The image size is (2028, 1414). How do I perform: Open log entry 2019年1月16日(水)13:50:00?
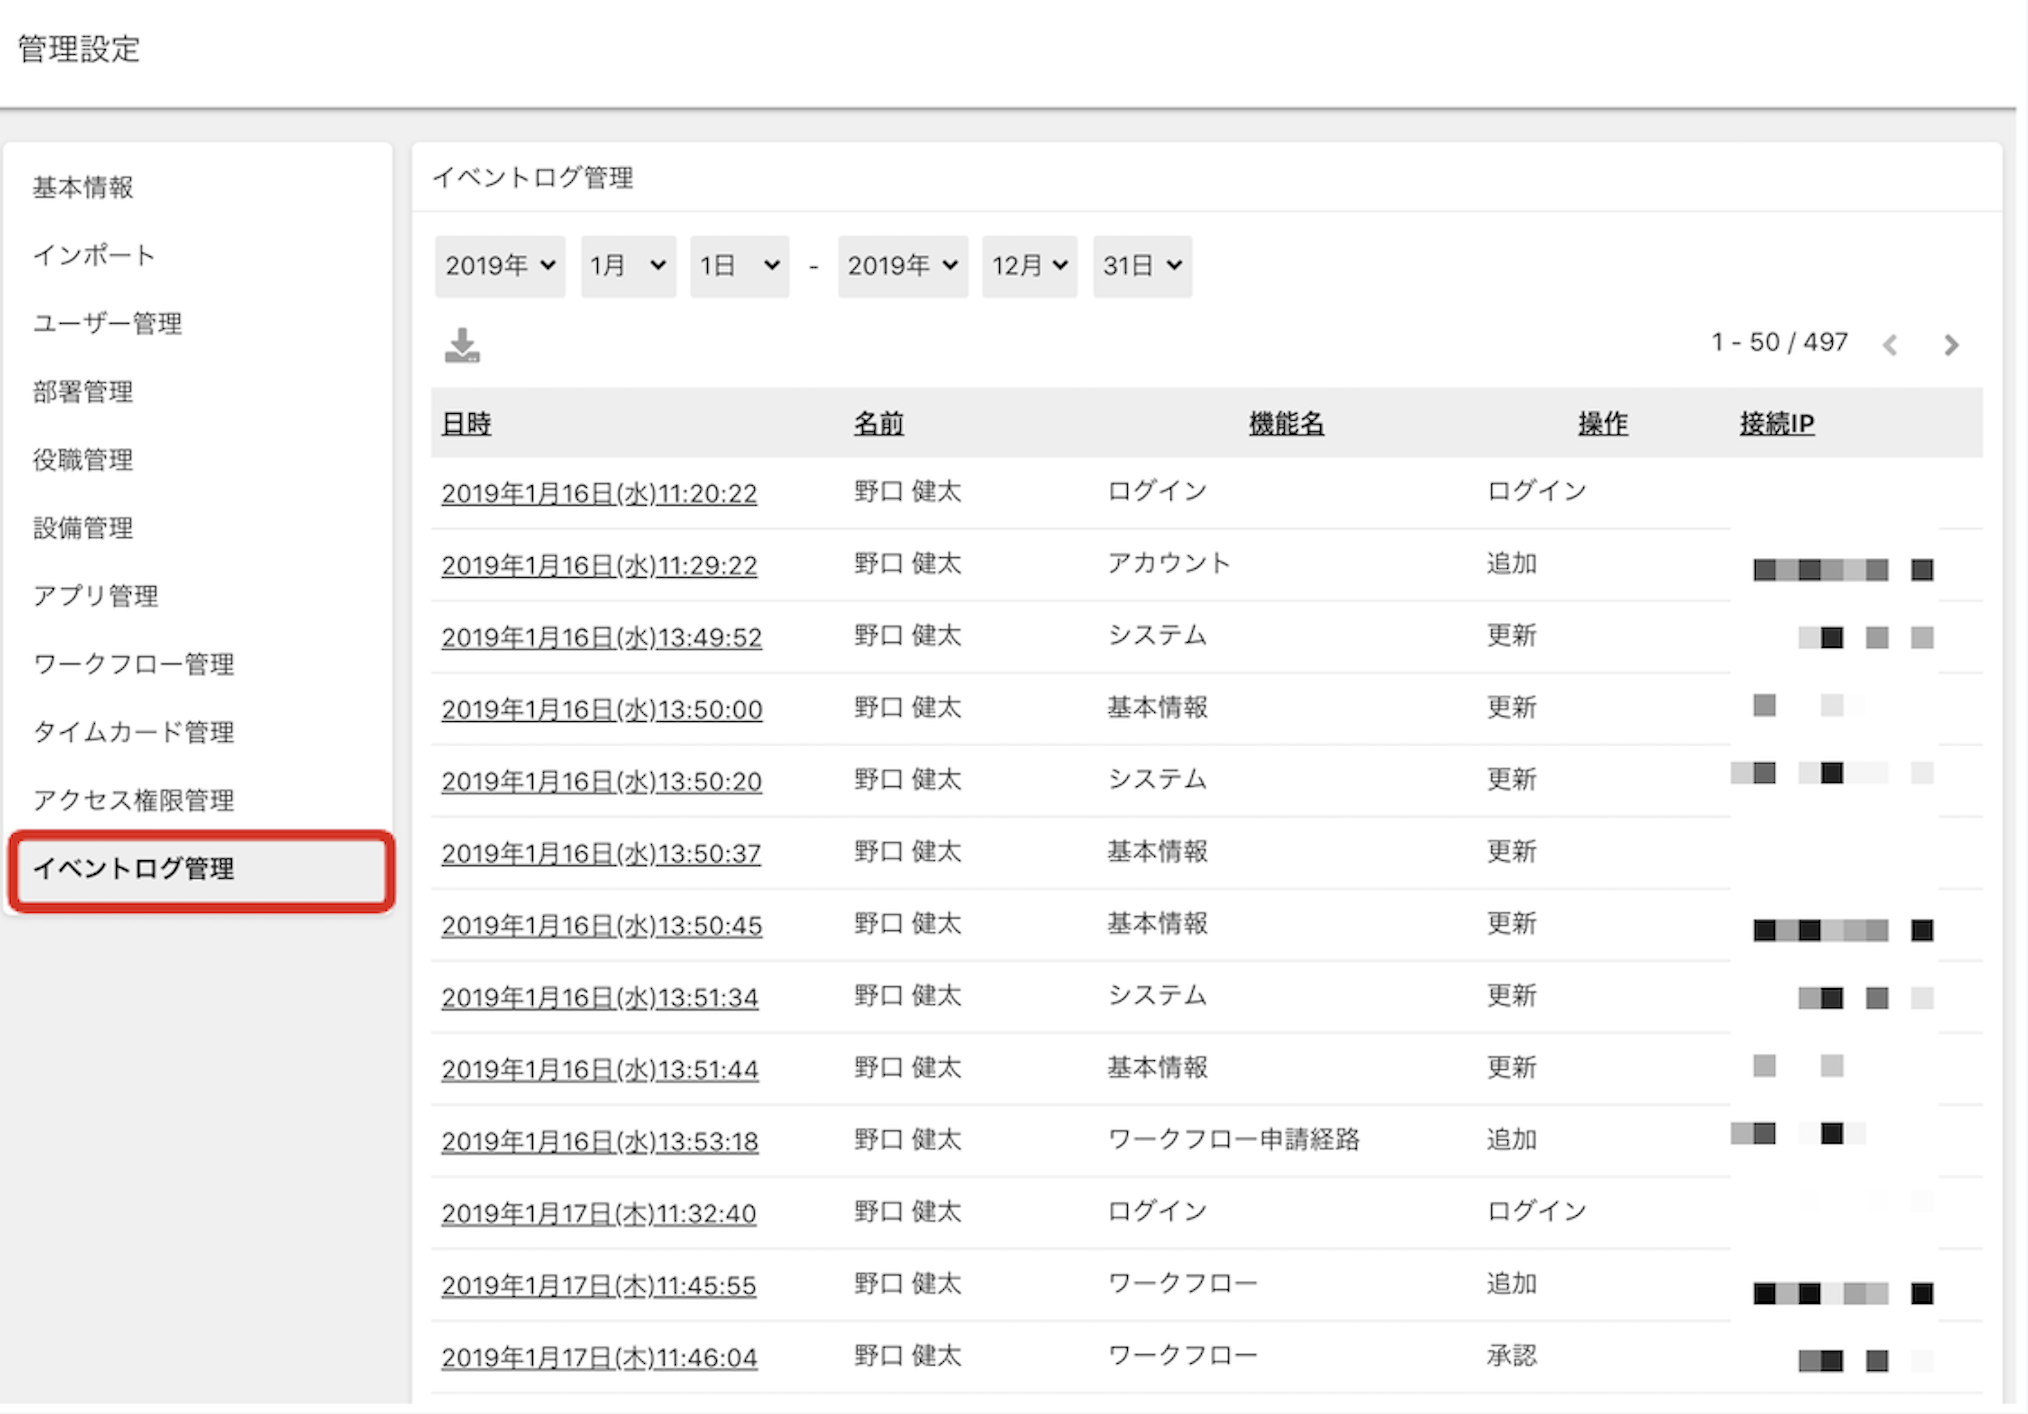602,709
